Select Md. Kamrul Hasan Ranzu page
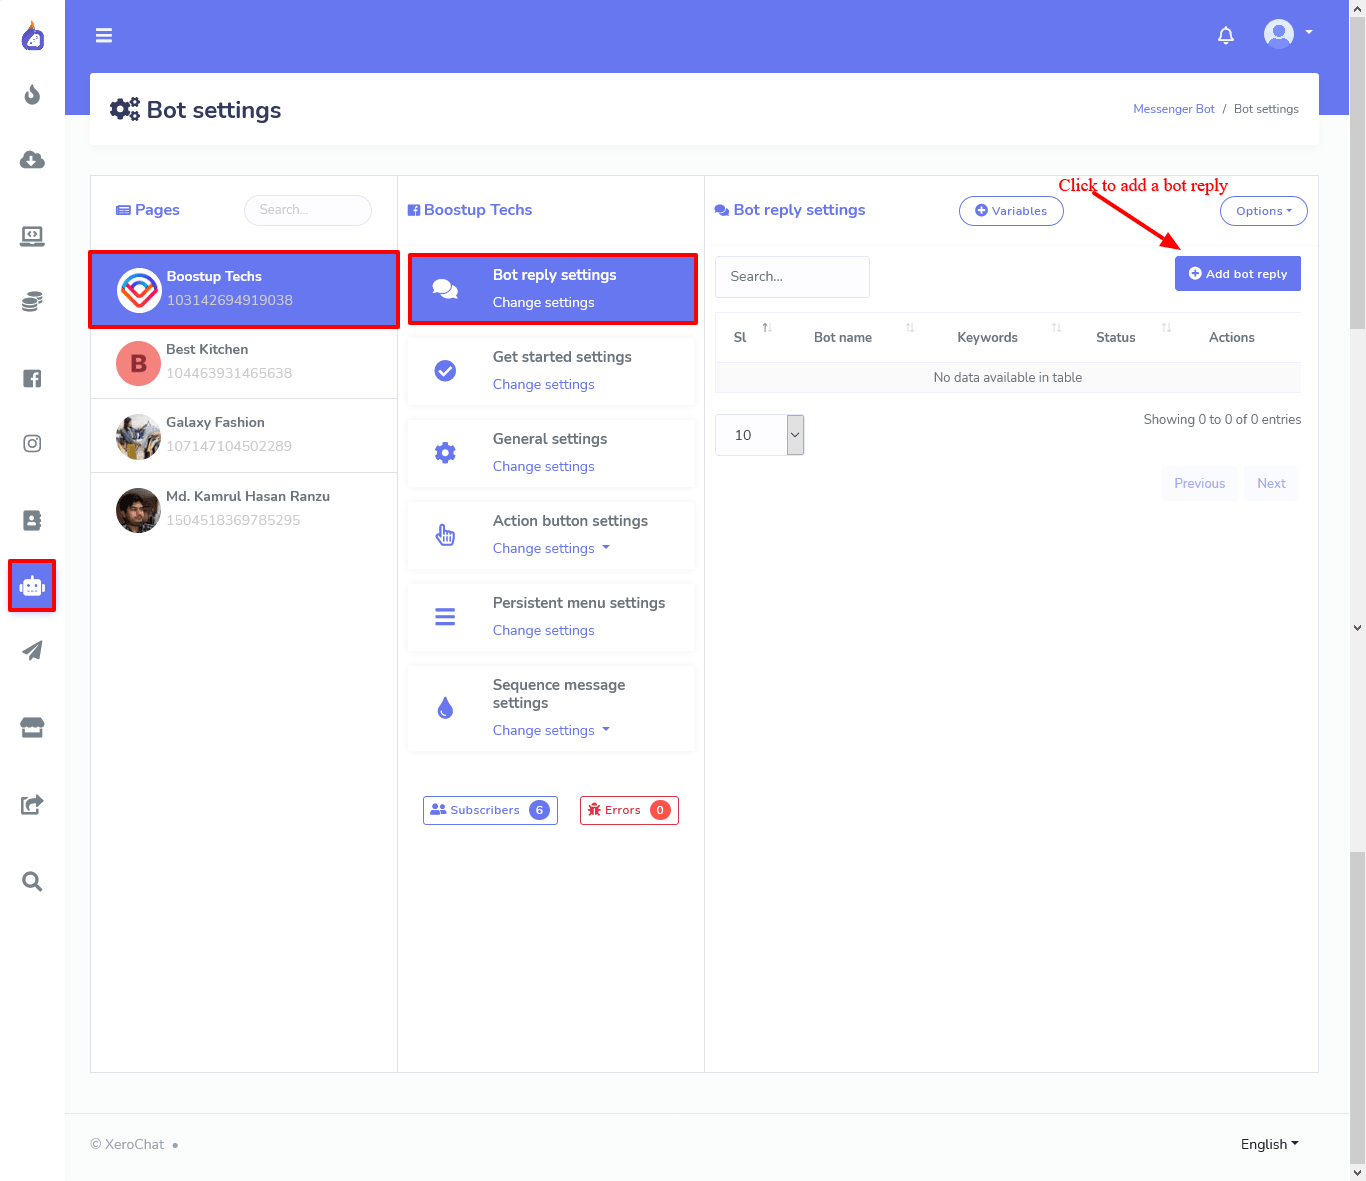This screenshot has width=1366, height=1181. click(x=244, y=509)
